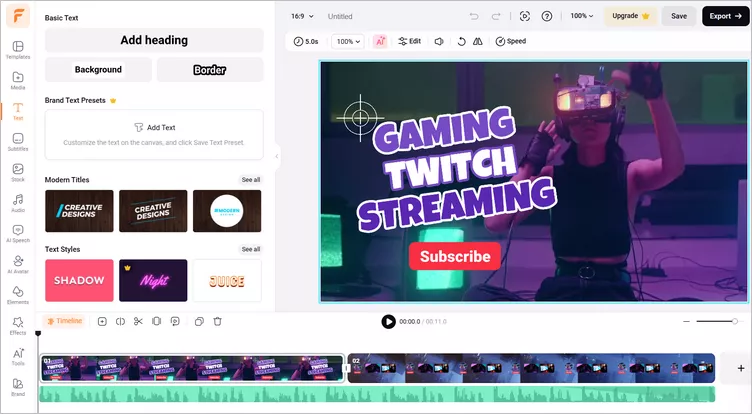Open the Media sidebar panel
Image resolution: width=752 pixels, height=414 pixels.
[x=18, y=80]
